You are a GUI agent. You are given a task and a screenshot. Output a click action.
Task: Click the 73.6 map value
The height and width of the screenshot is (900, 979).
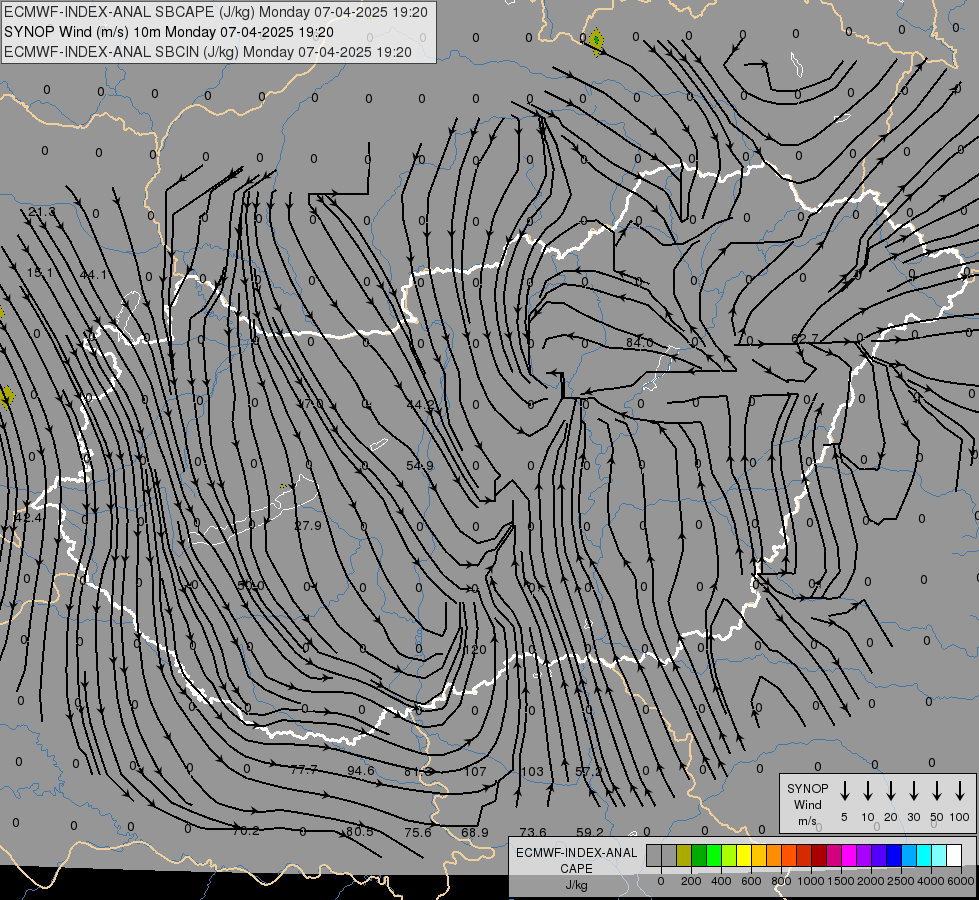[x=533, y=832]
